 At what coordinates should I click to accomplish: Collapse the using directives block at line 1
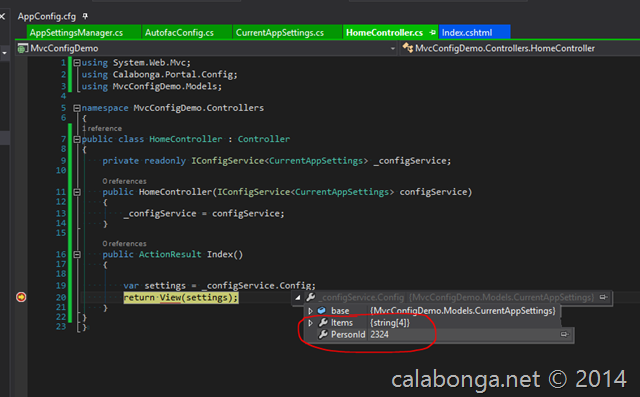pos(77,63)
